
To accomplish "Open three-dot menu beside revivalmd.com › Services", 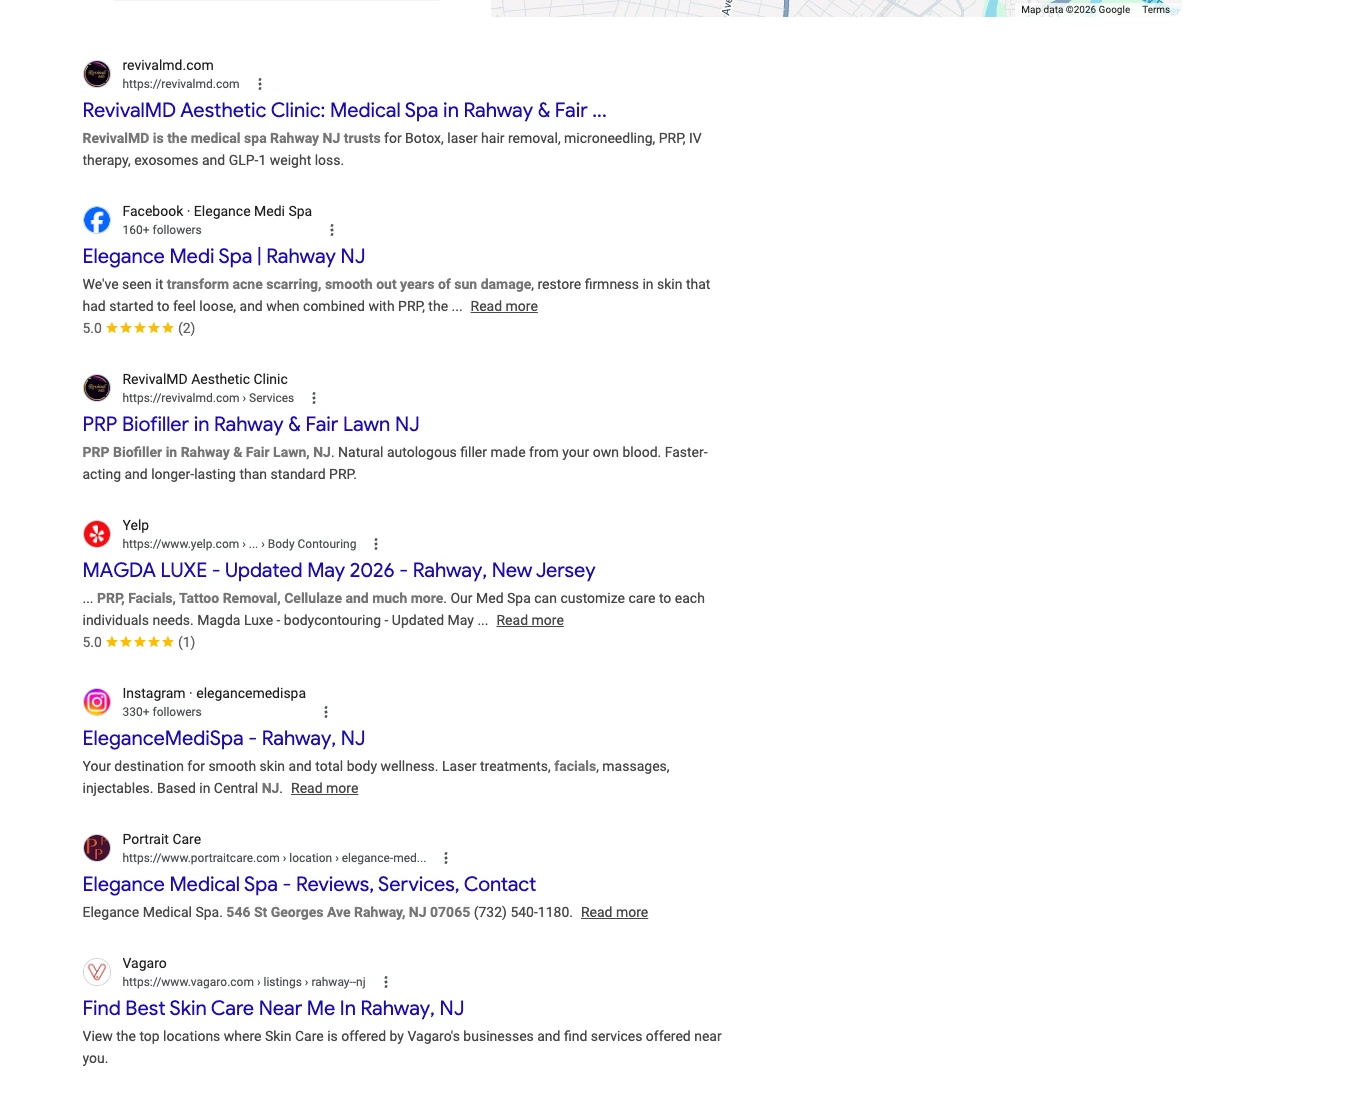I will coord(314,398).
